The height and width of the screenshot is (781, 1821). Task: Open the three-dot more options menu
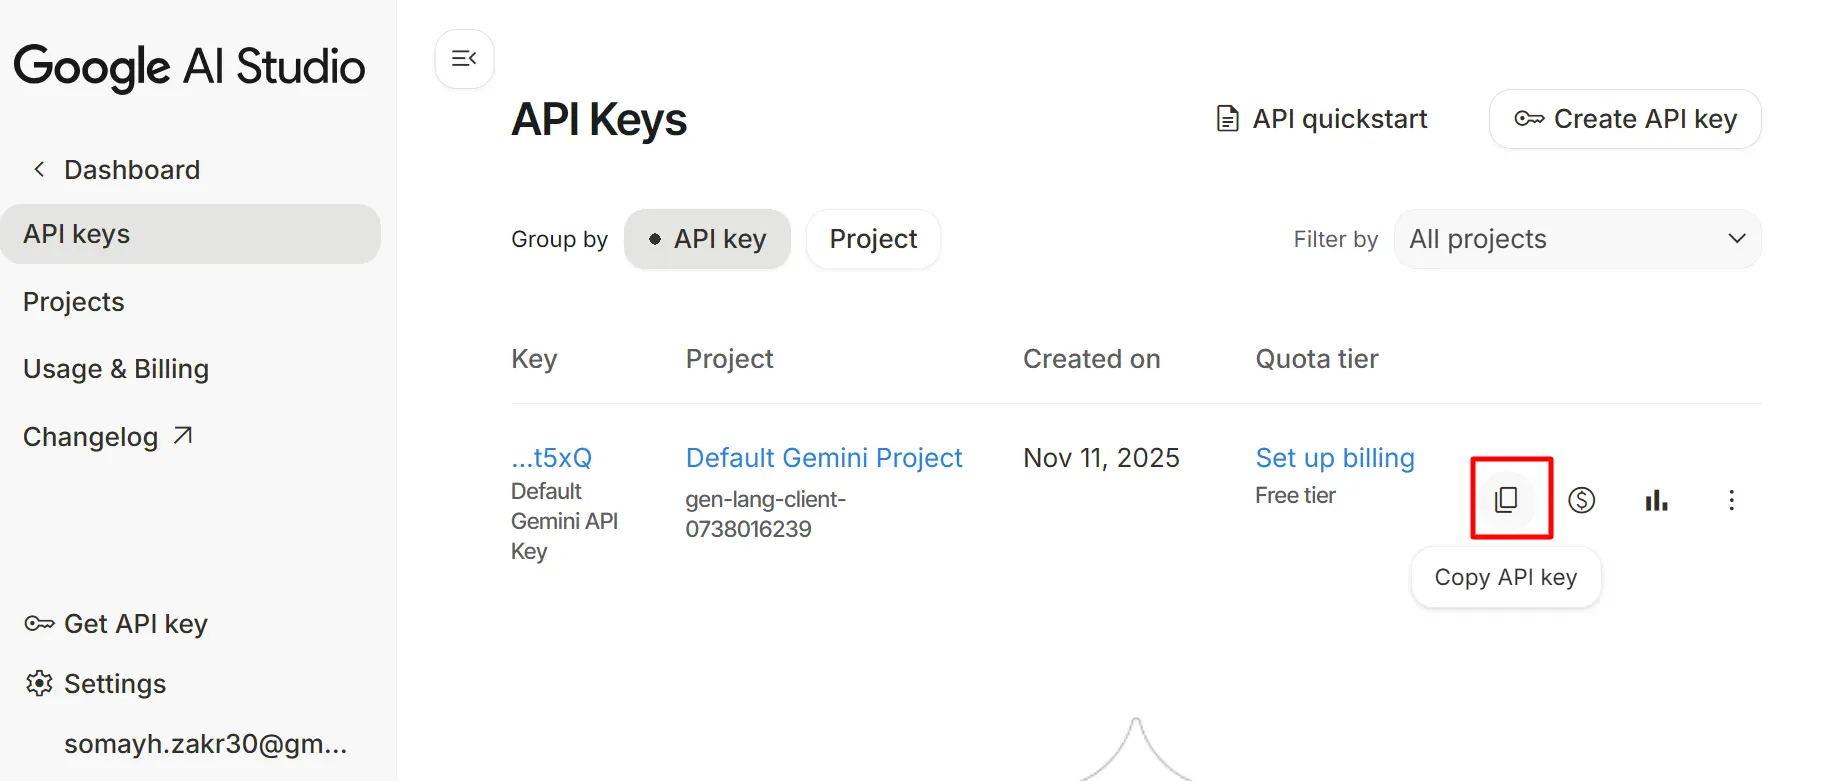click(x=1731, y=499)
